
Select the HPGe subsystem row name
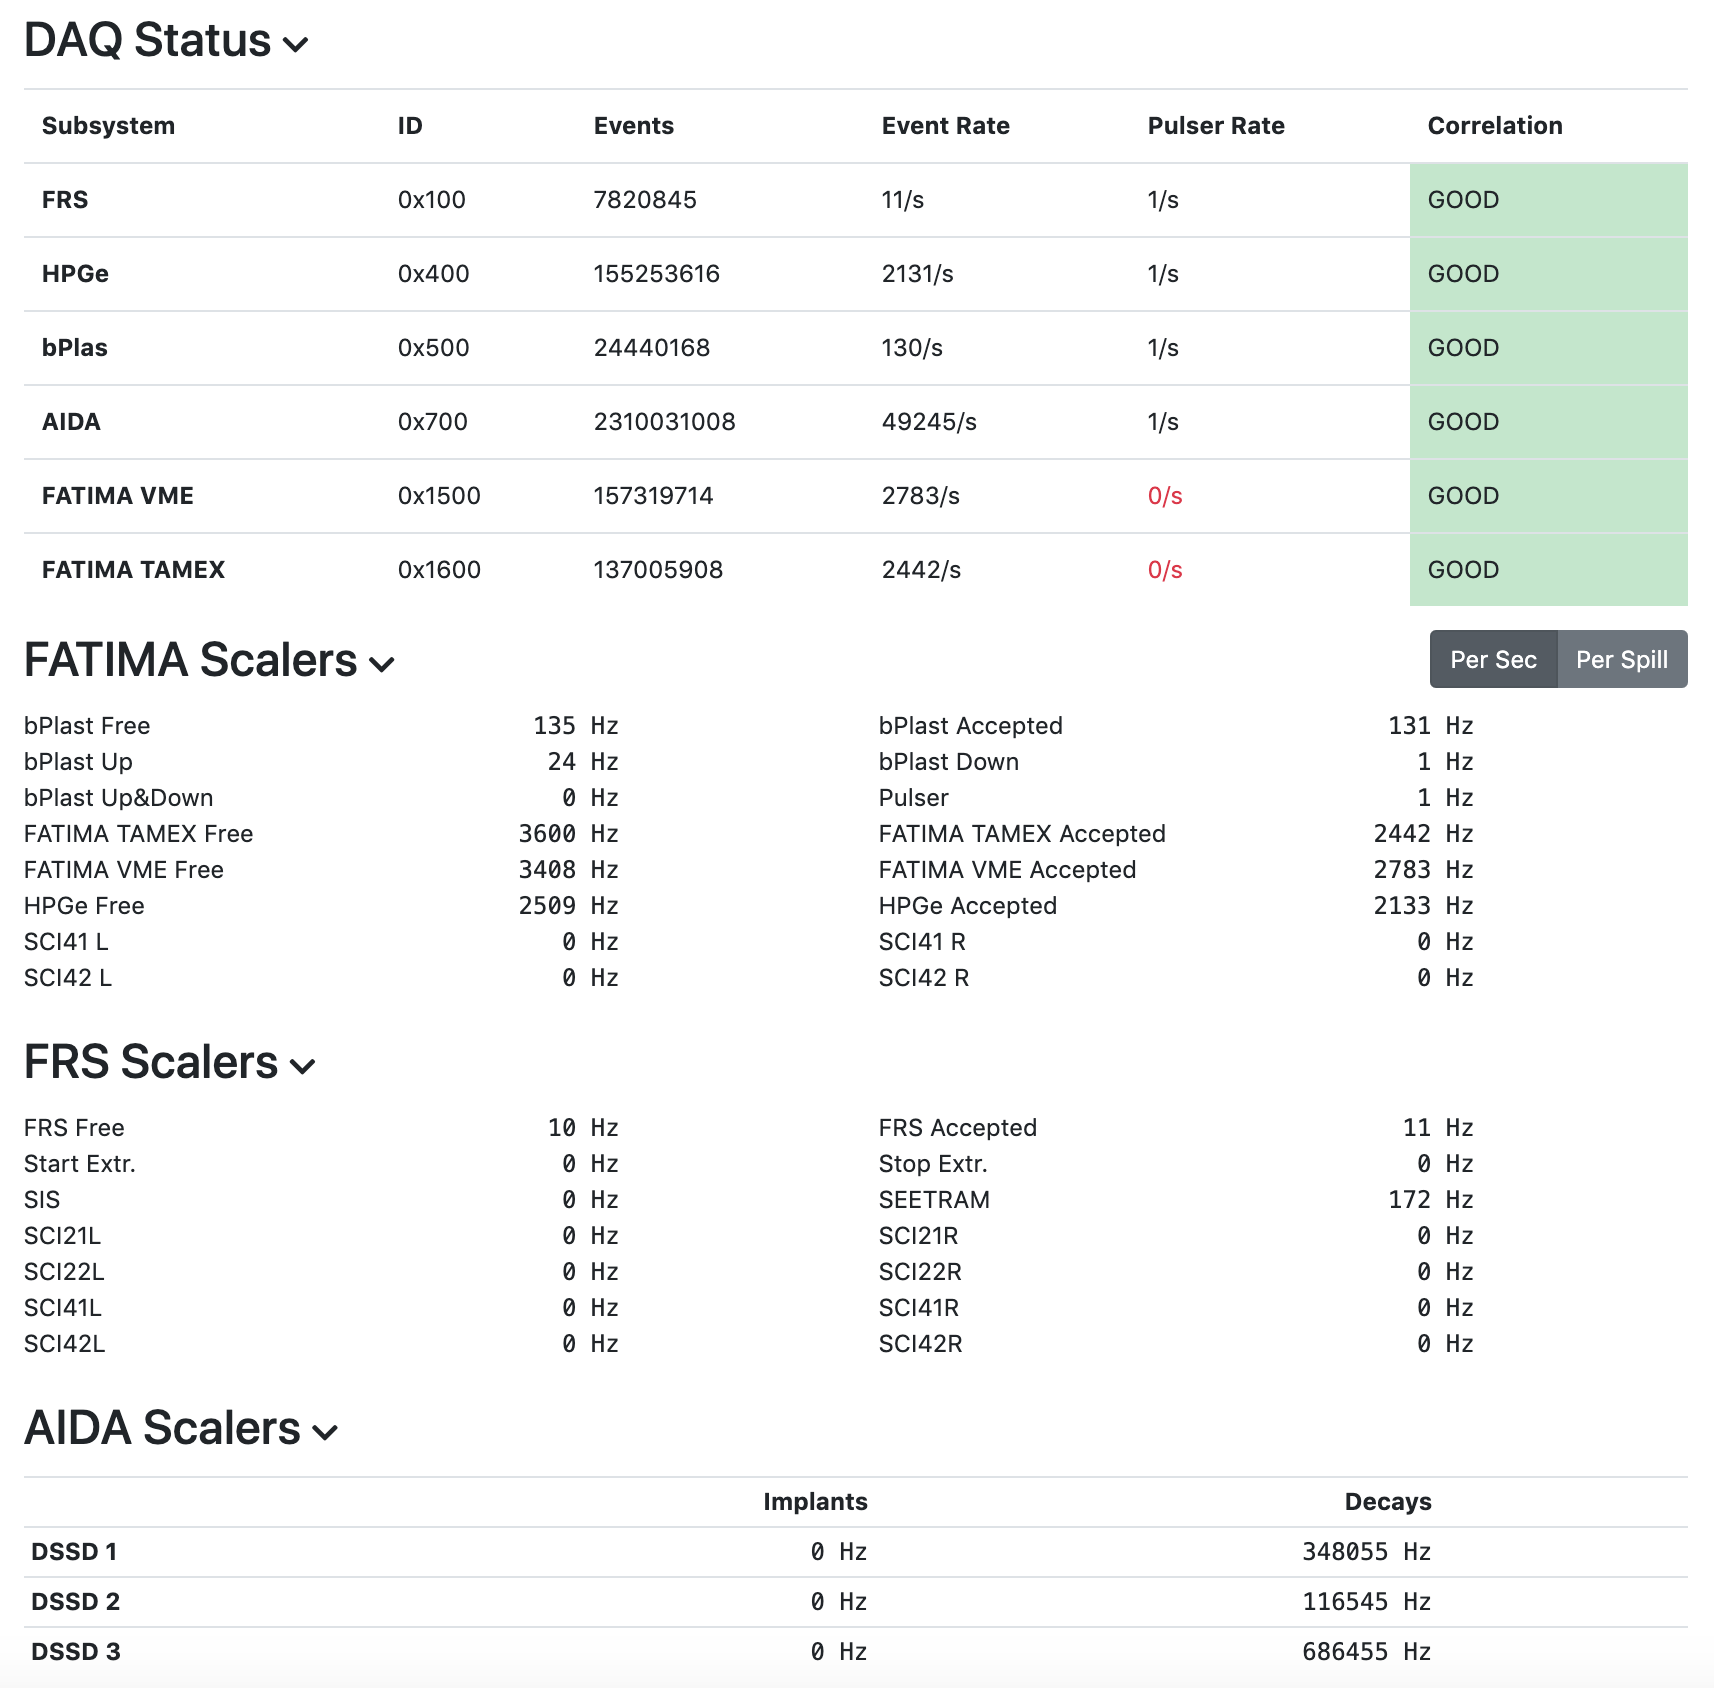coord(75,274)
